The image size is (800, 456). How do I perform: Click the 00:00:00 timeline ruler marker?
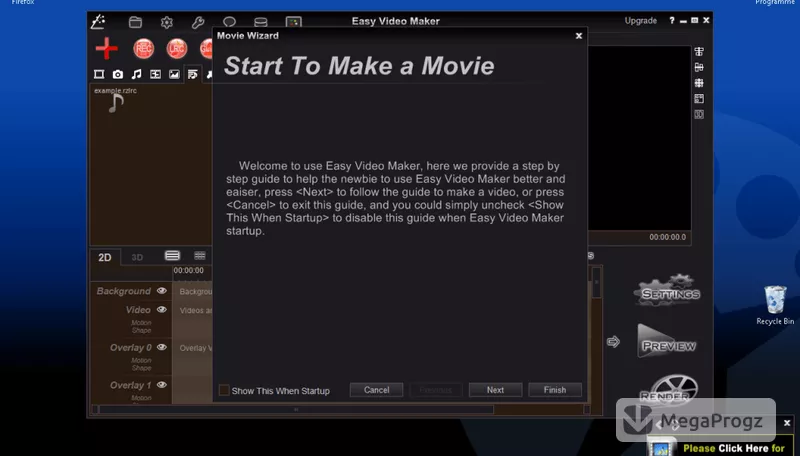188,270
